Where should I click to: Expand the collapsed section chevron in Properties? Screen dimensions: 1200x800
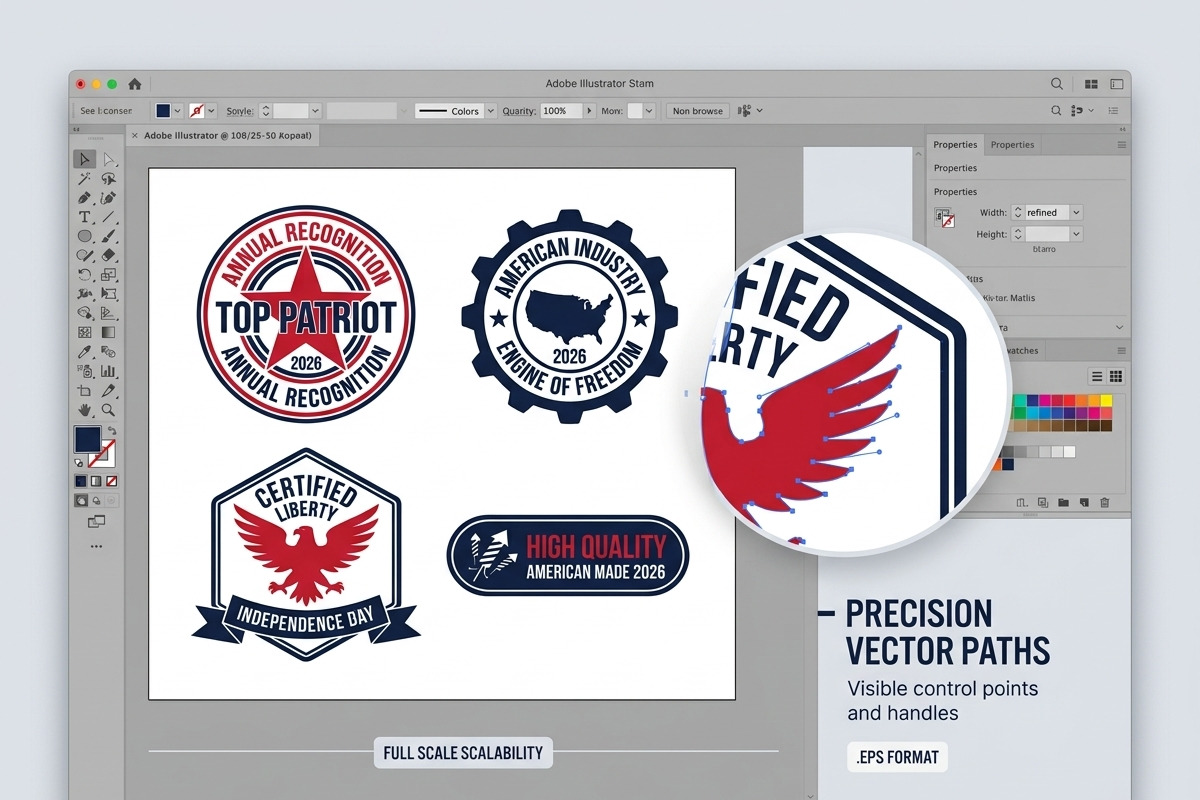[1118, 327]
